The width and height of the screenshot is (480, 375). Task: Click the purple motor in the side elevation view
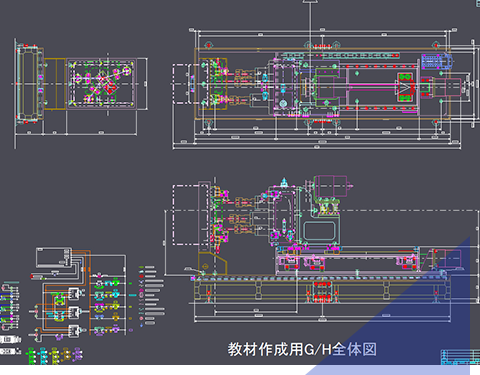tap(333, 186)
